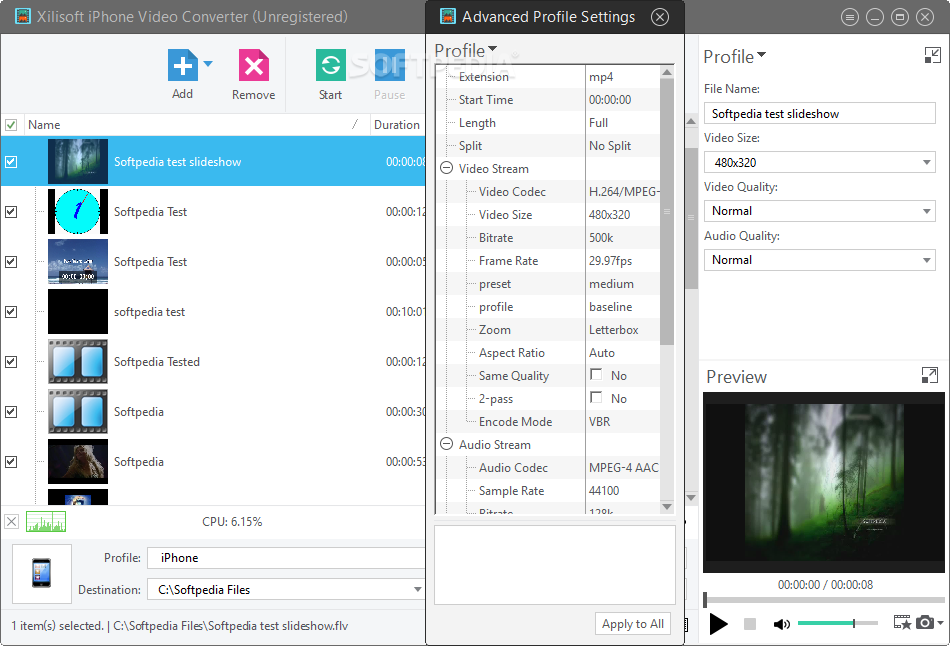Mute the preview speaker icon
Screen dimensions: 950x646
click(x=782, y=624)
